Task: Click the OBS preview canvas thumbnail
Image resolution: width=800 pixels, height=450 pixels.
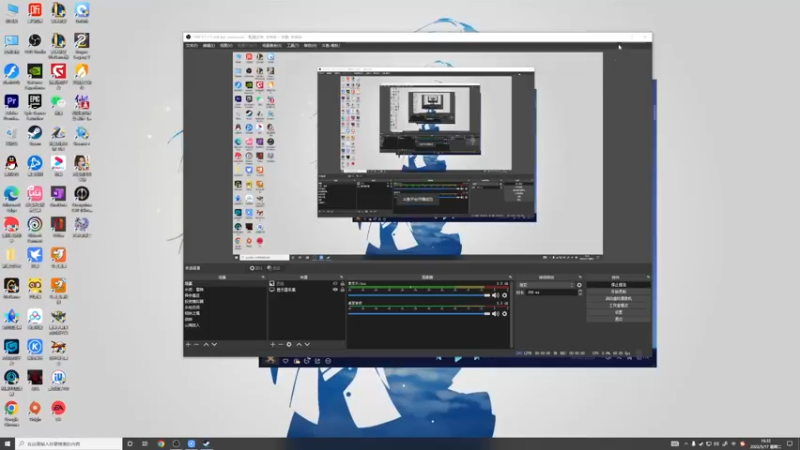Action: [418, 154]
